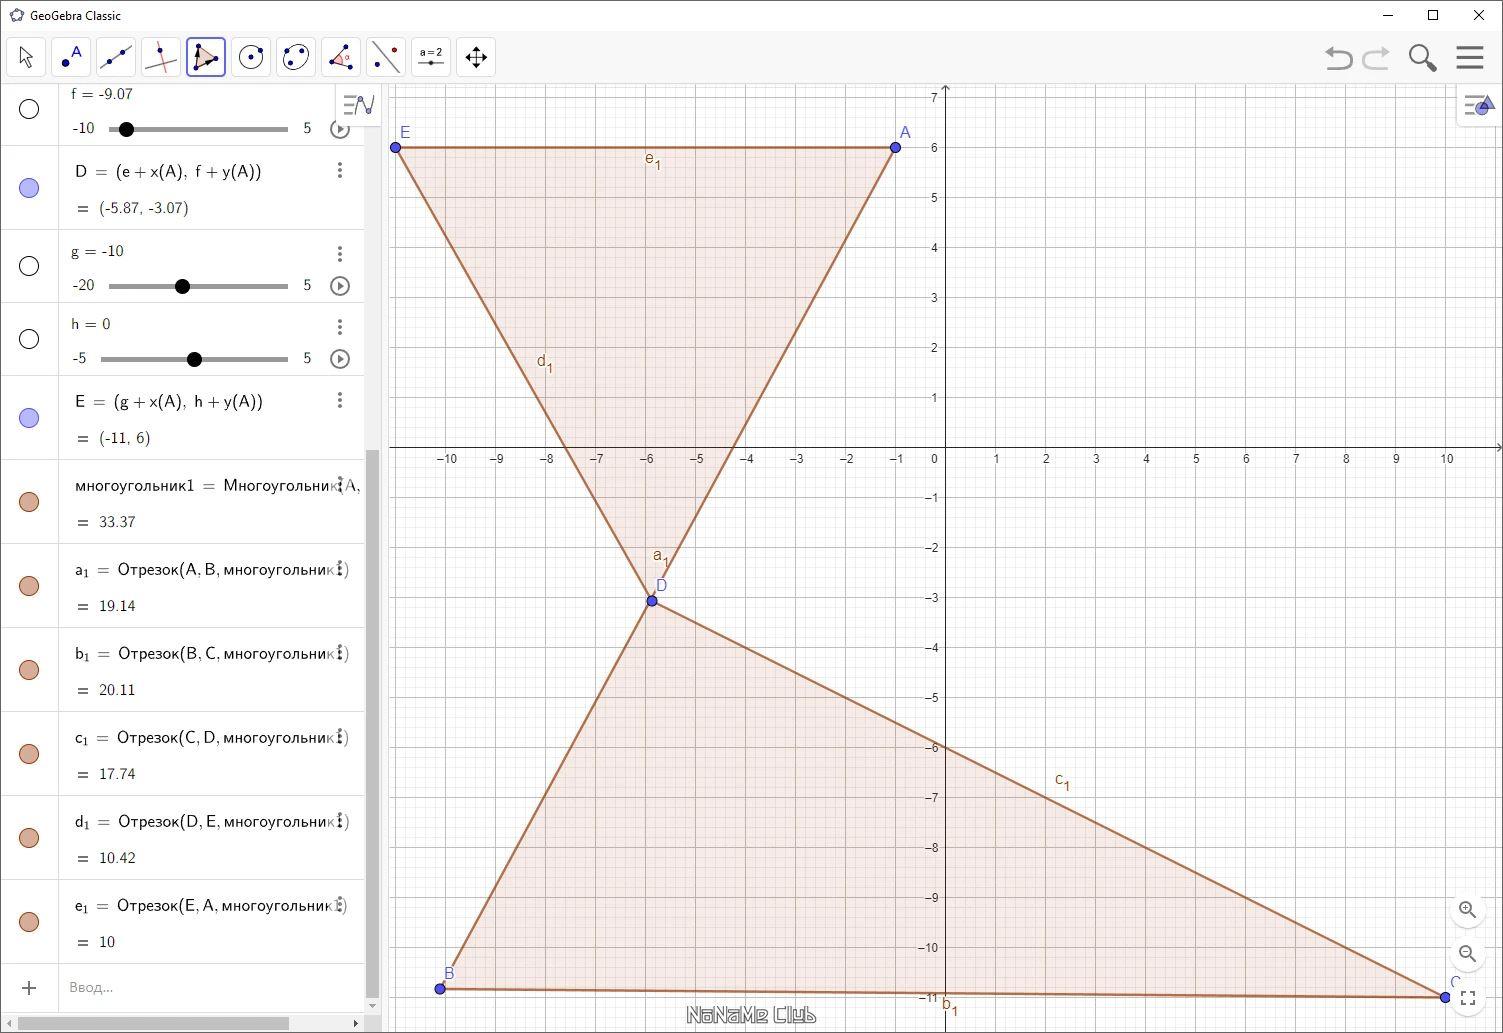Screen dimensions: 1503x1033
Task: Open more options for c₁ segment row
Action: [x=340, y=737]
